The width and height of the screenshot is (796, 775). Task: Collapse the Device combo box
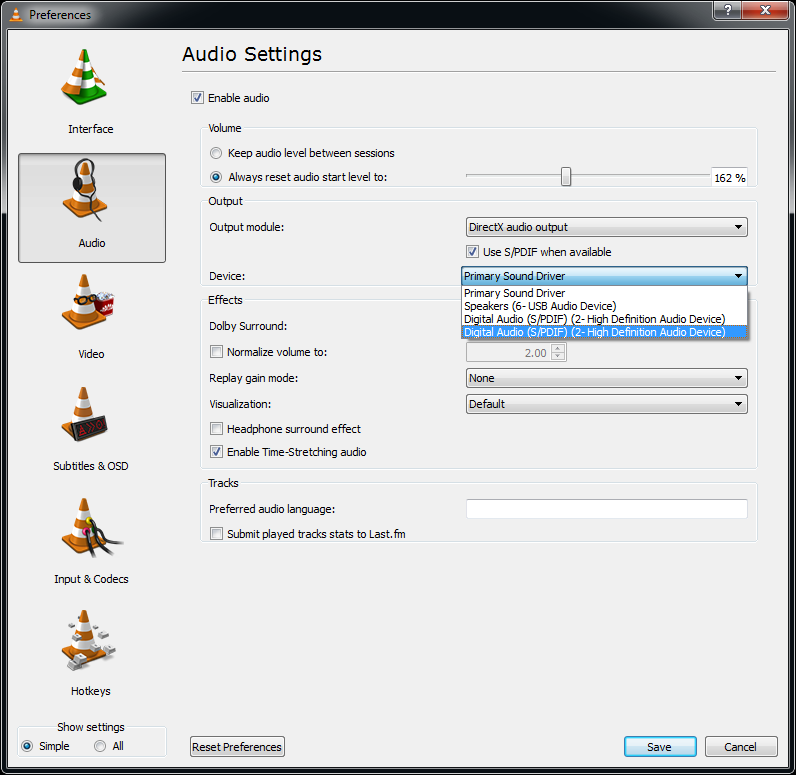(x=604, y=276)
